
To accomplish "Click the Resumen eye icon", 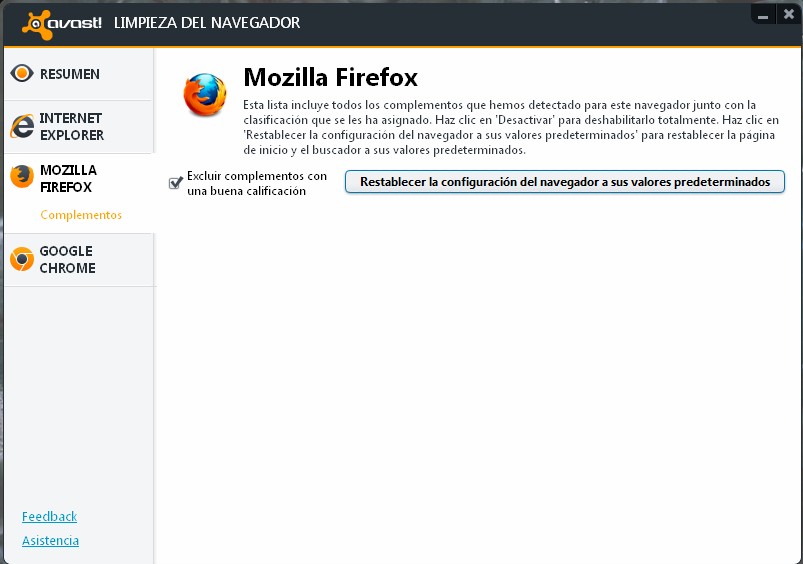I will pyautogui.click(x=22, y=73).
